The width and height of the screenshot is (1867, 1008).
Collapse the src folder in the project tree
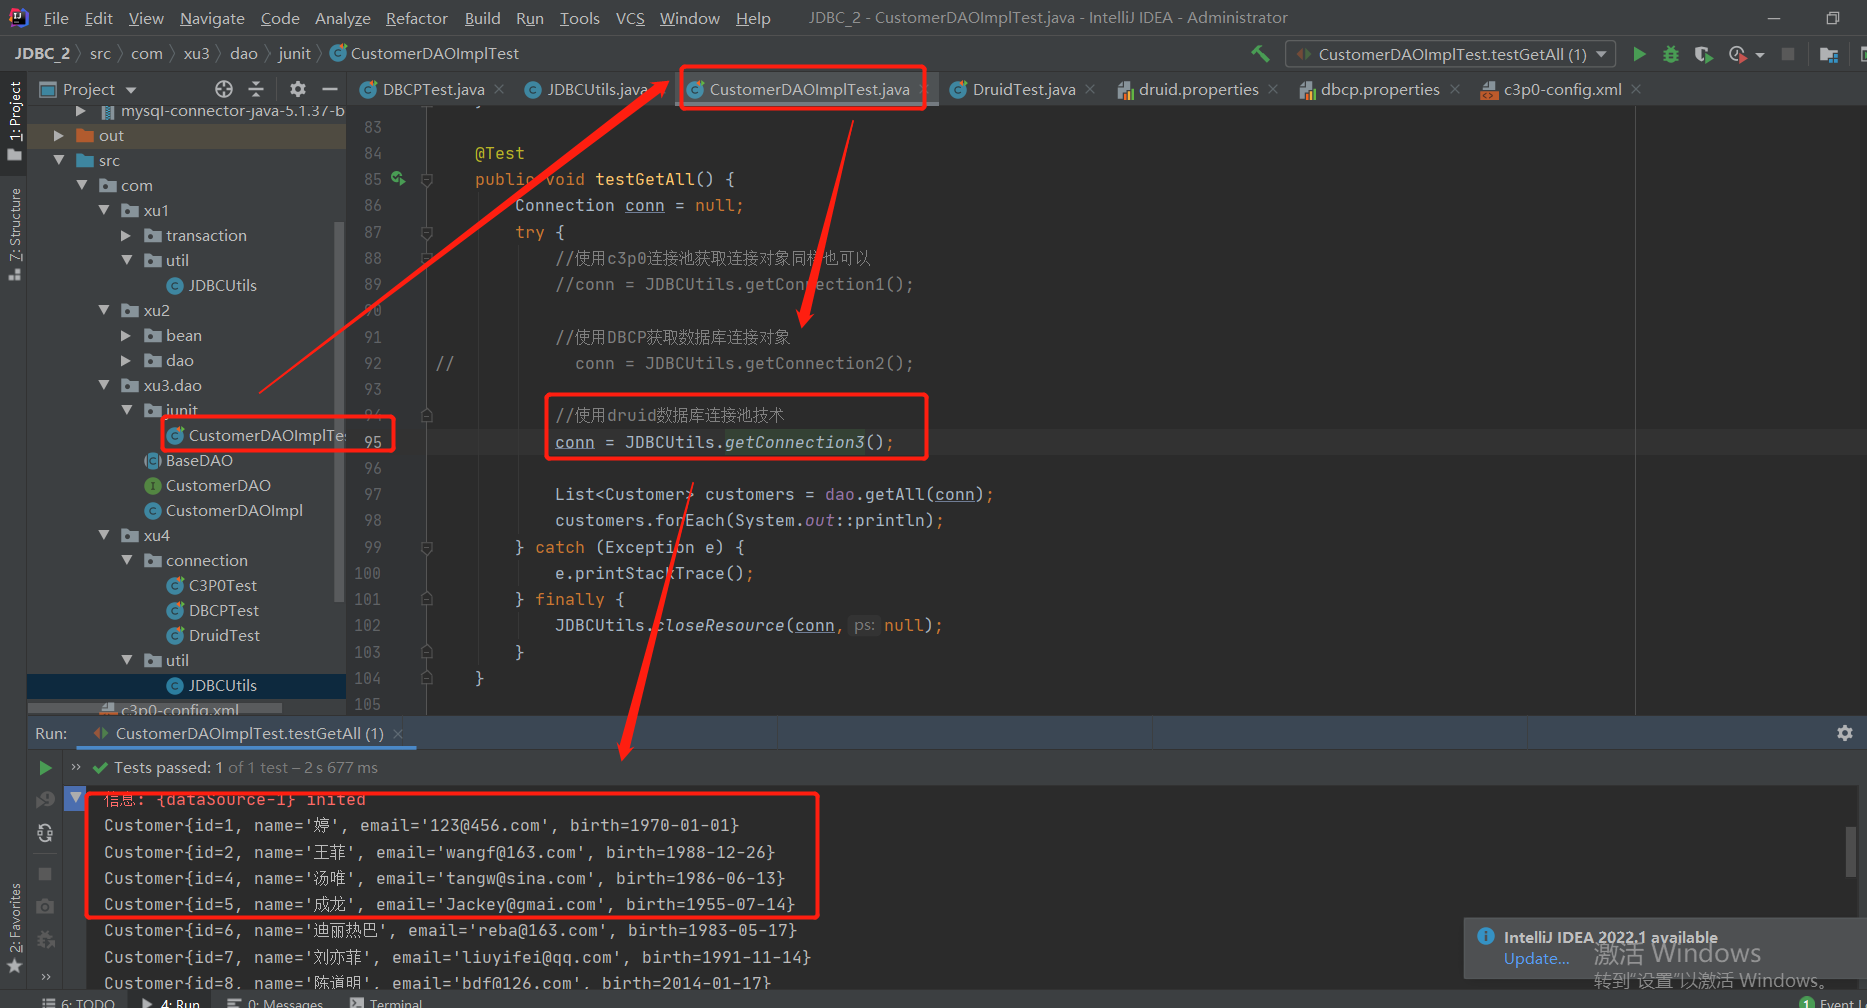coord(58,160)
